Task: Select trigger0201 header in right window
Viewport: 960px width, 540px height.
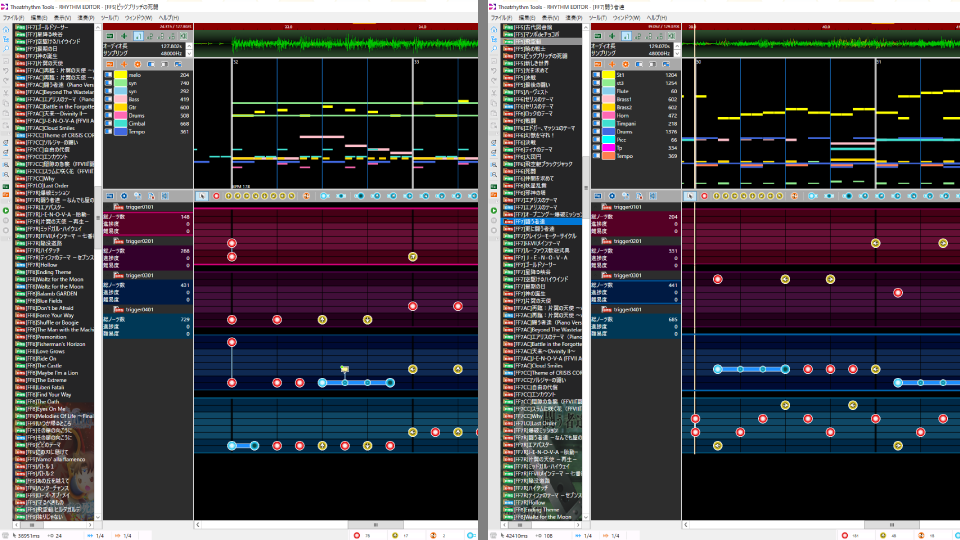Action: click(x=636, y=241)
